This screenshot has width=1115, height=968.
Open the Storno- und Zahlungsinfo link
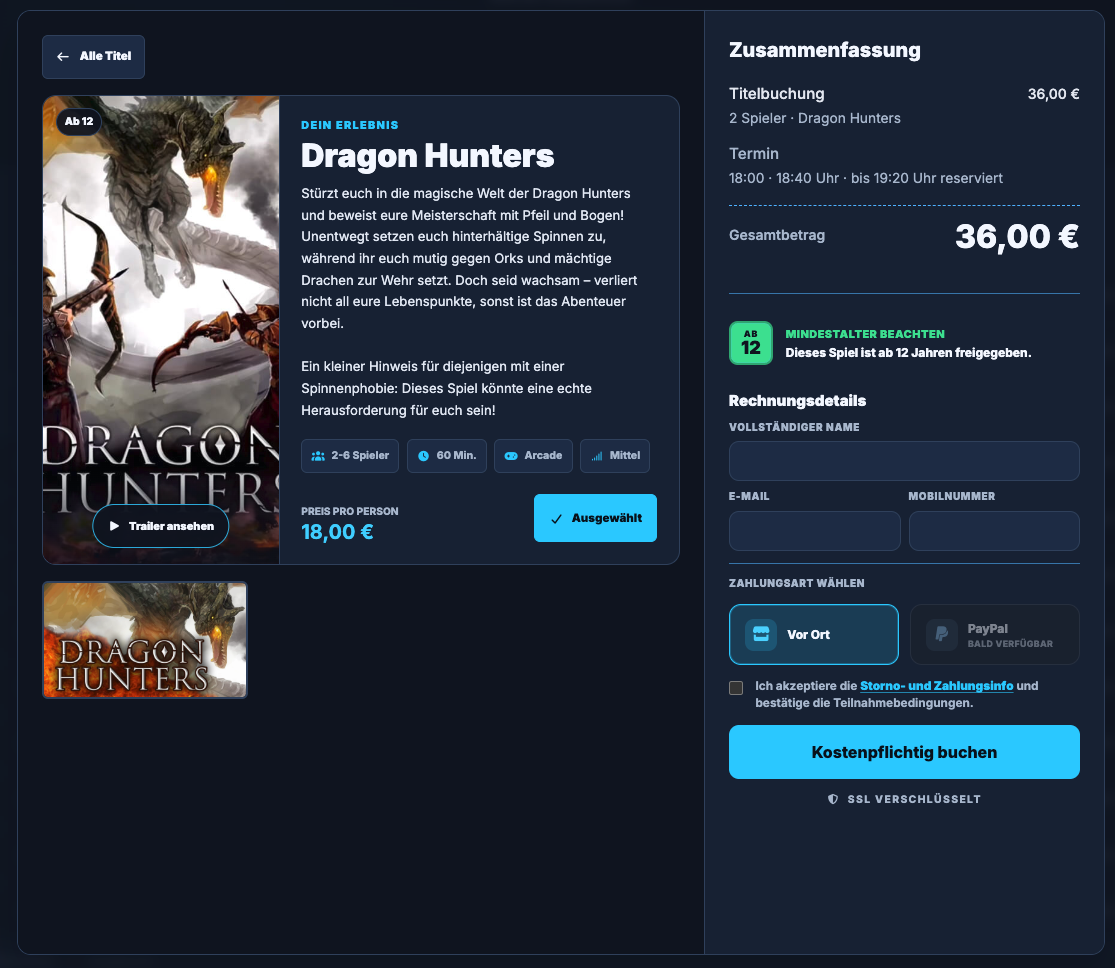[x=937, y=686]
